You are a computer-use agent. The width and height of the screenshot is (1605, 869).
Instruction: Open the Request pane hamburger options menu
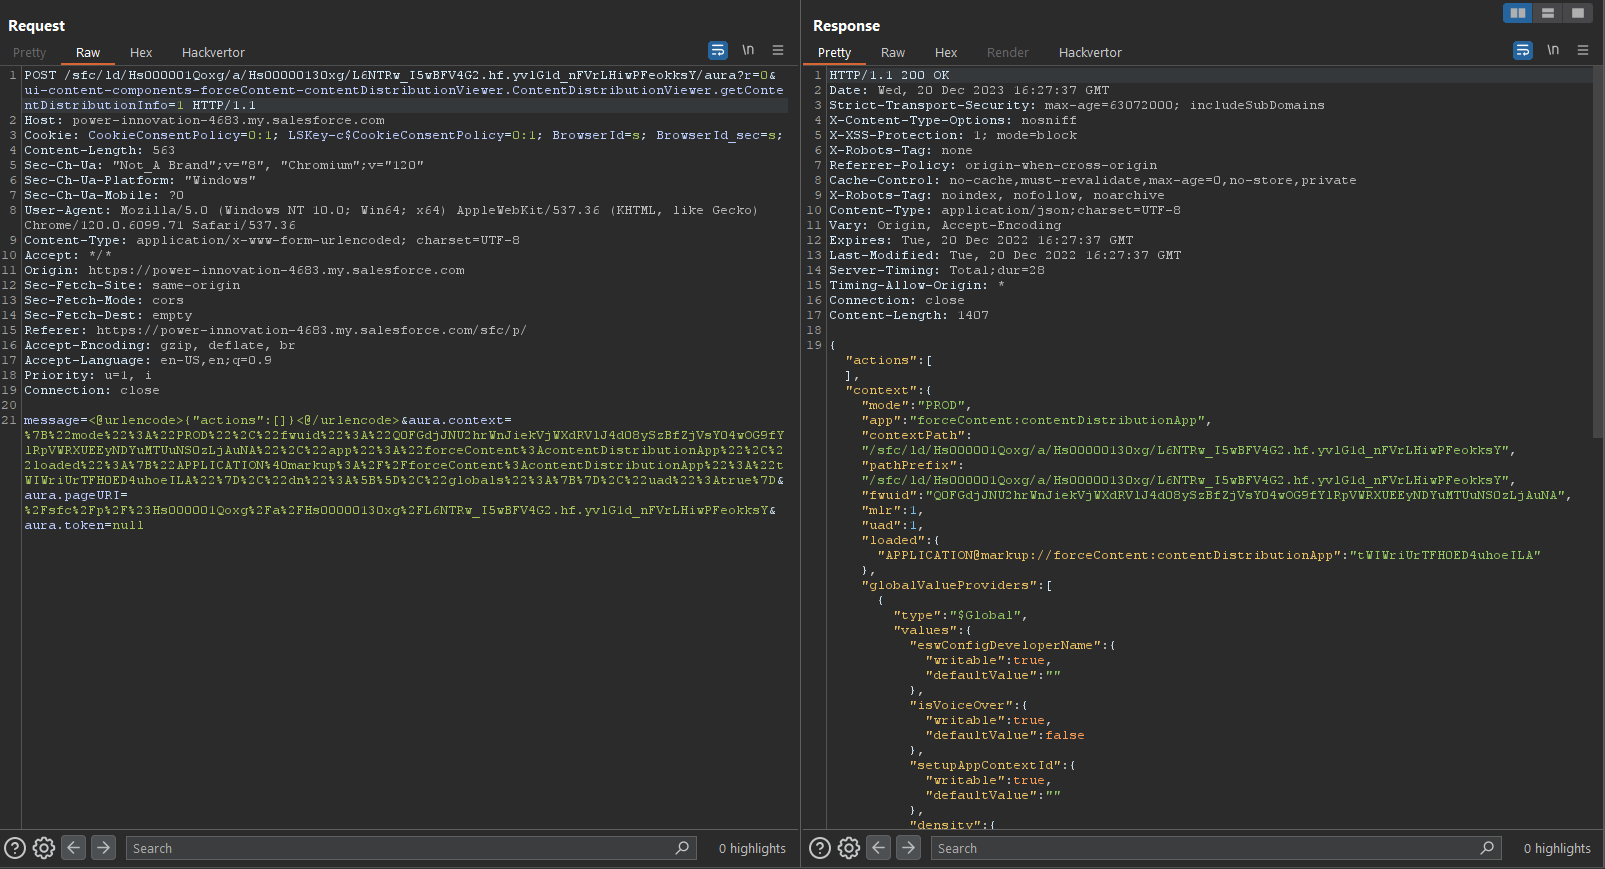click(778, 50)
